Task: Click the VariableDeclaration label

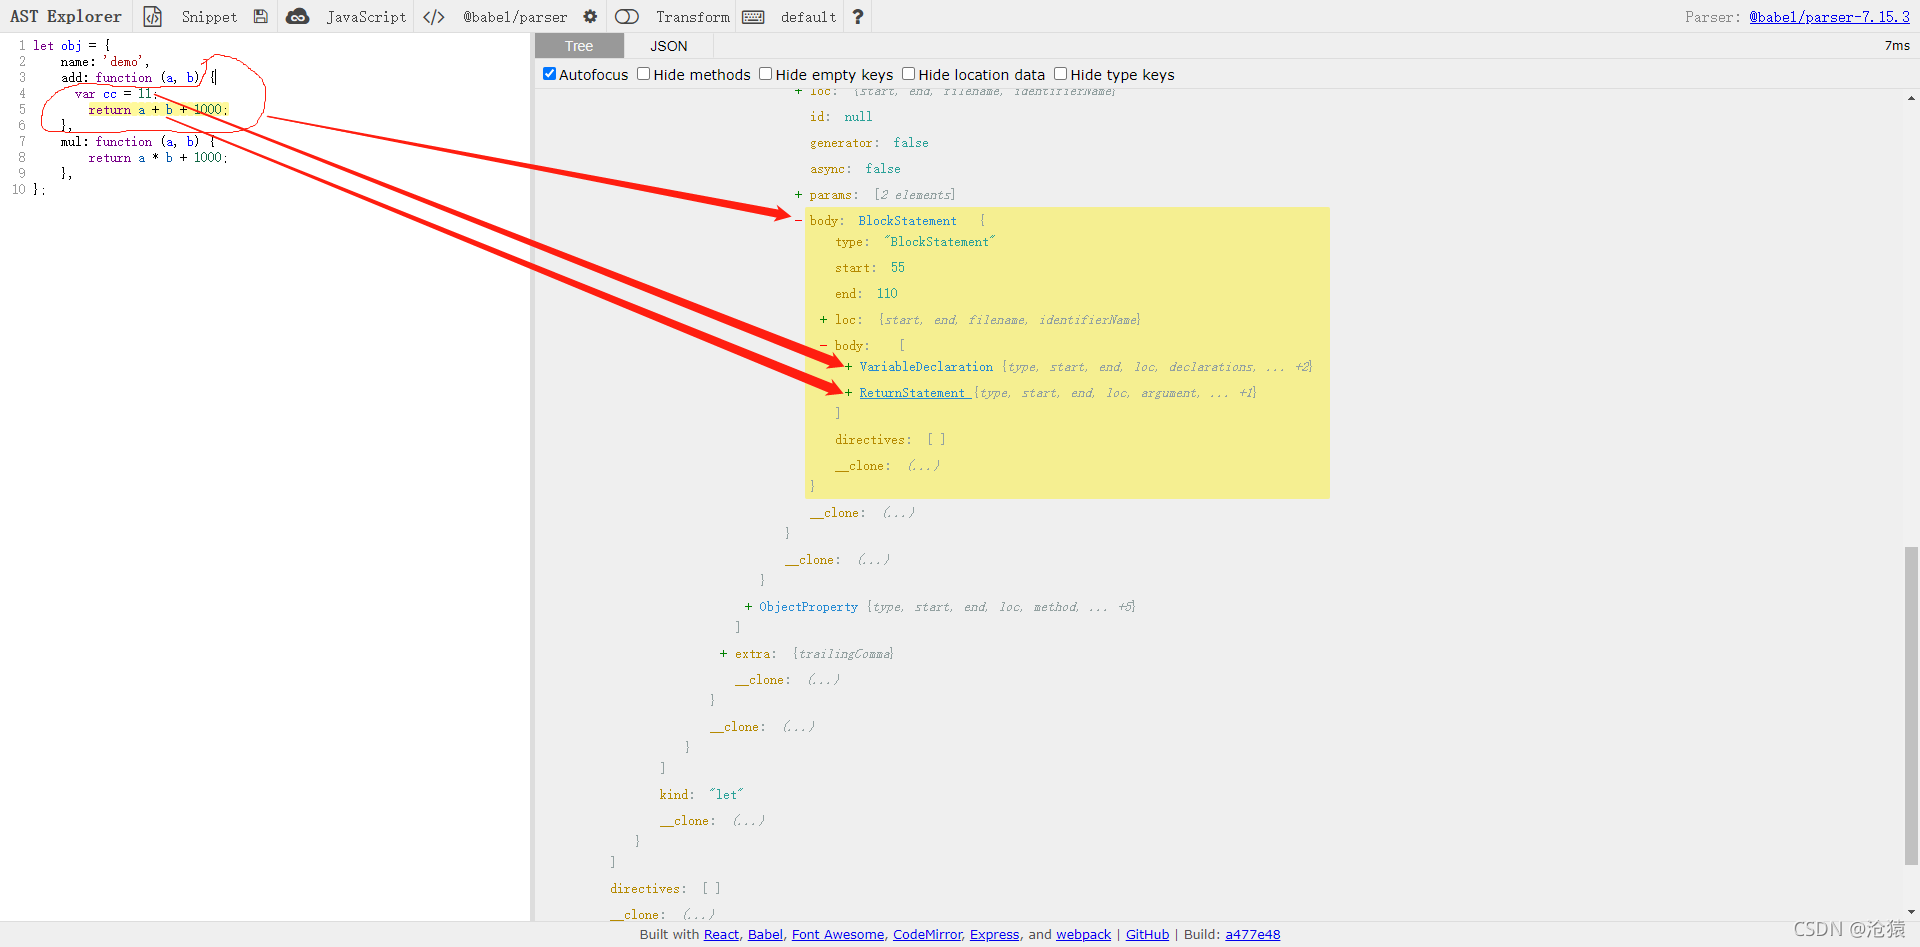Action: point(926,367)
